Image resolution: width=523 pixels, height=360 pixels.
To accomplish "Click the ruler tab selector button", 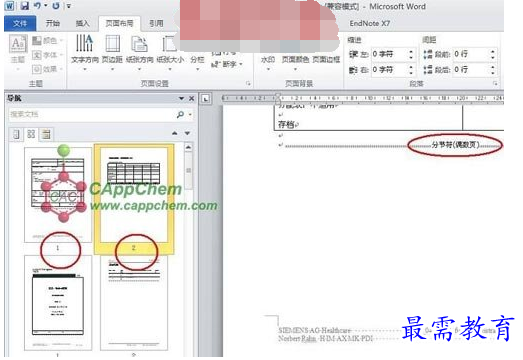I will coord(205,98).
